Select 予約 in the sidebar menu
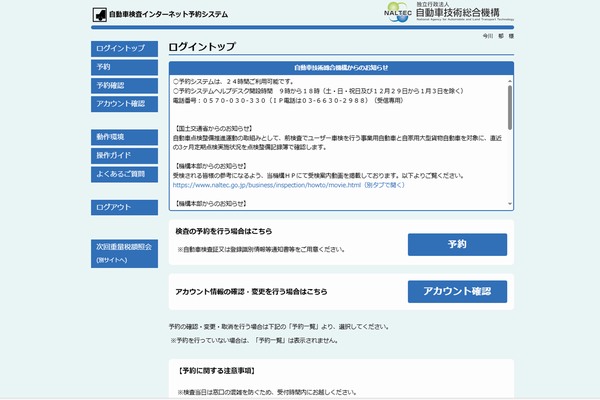 pos(124,67)
